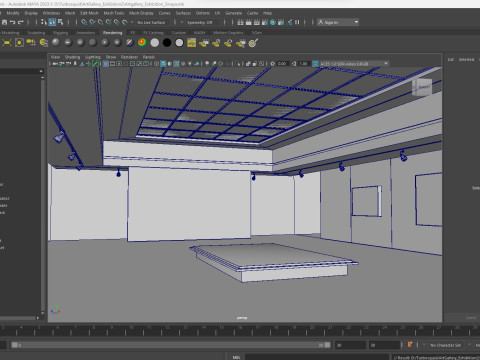Image resolution: width=480 pixels, height=360 pixels.
Task: Open the Curves menu
Action: pos(164,13)
